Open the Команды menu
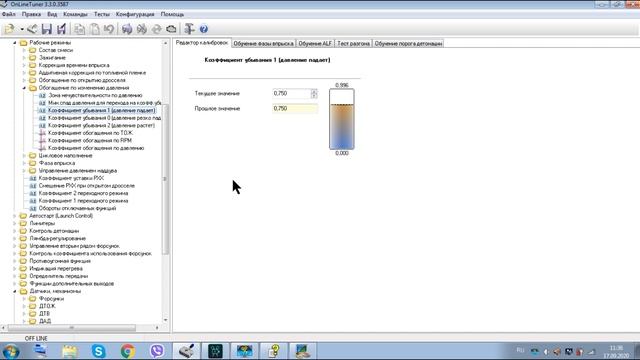Screen dimensions: 640x360 (x=75, y=14)
